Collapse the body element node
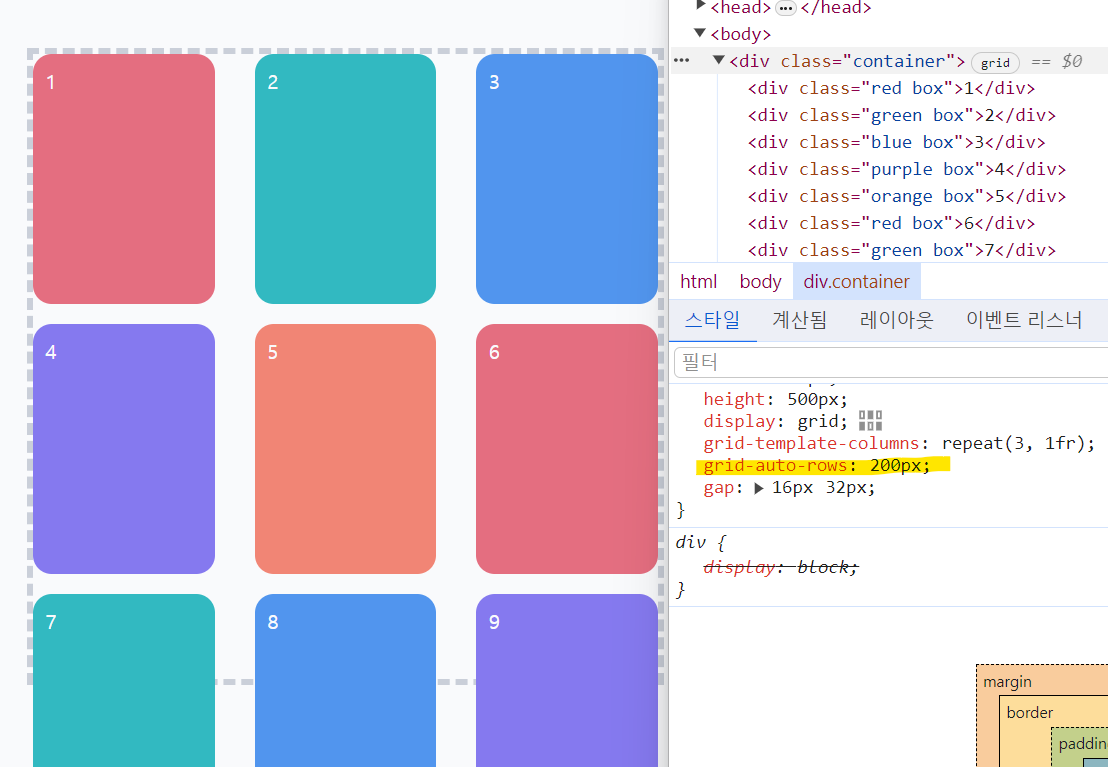Viewport: 1108px width, 767px height. pos(700,33)
